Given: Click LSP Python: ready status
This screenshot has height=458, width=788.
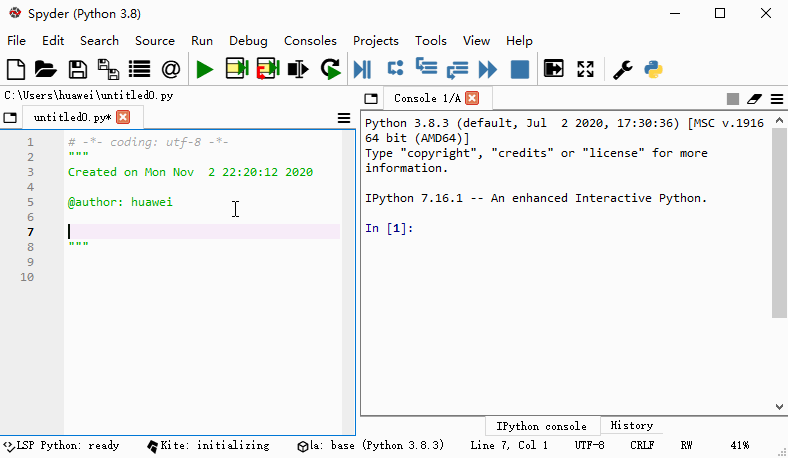Looking at the screenshot, I should point(61,446).
